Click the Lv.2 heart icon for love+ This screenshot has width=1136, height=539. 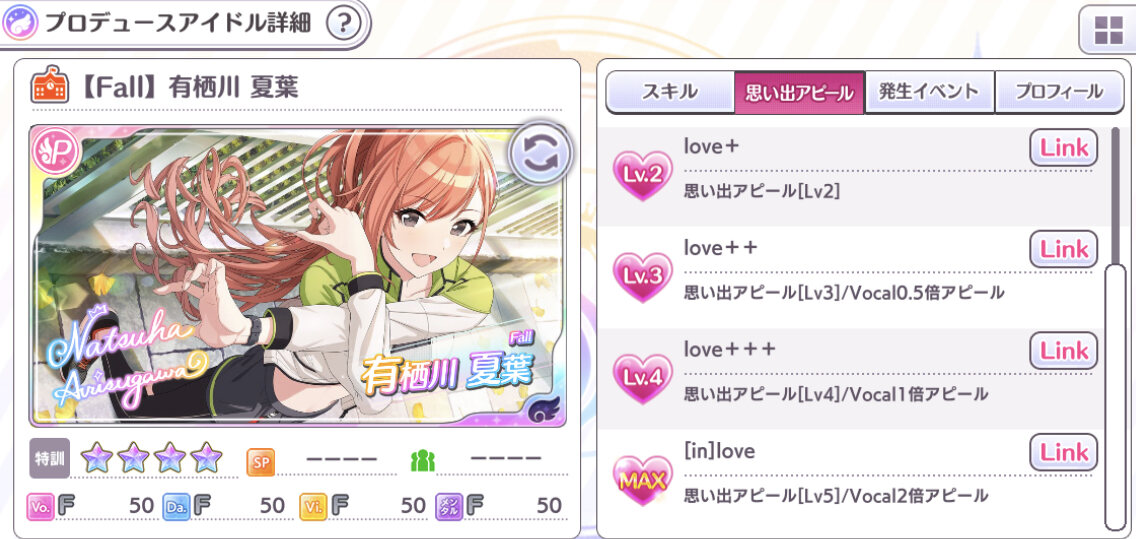pos(642,176)
